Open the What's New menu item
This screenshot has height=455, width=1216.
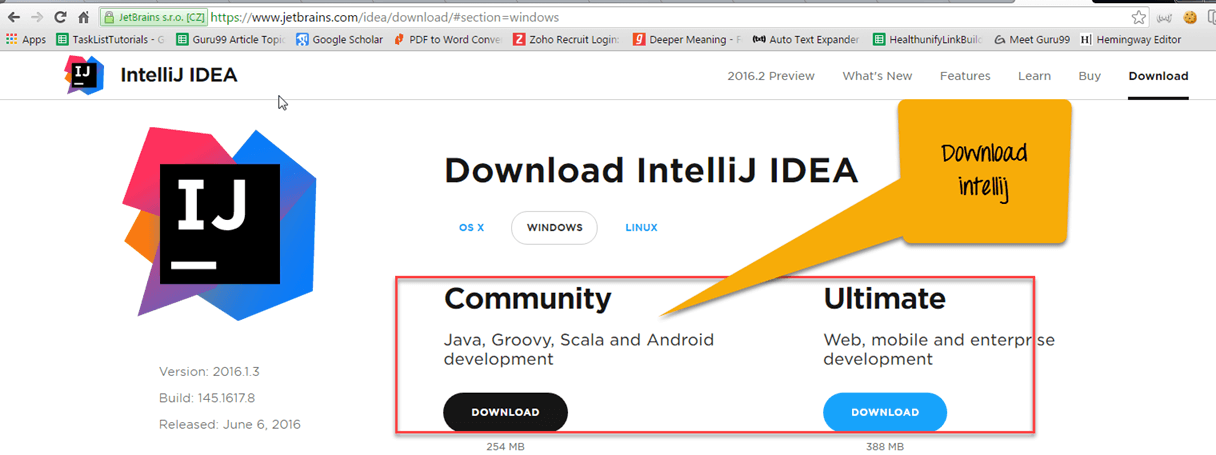click(x=877, y=76)
